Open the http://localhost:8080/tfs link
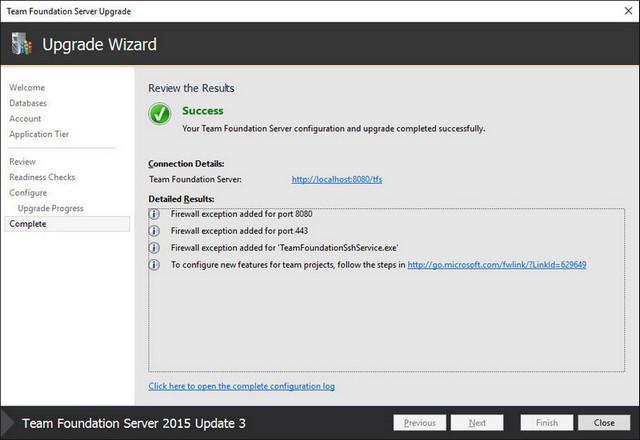Viewport: 640px width, 440px height. tap(337, 179)
